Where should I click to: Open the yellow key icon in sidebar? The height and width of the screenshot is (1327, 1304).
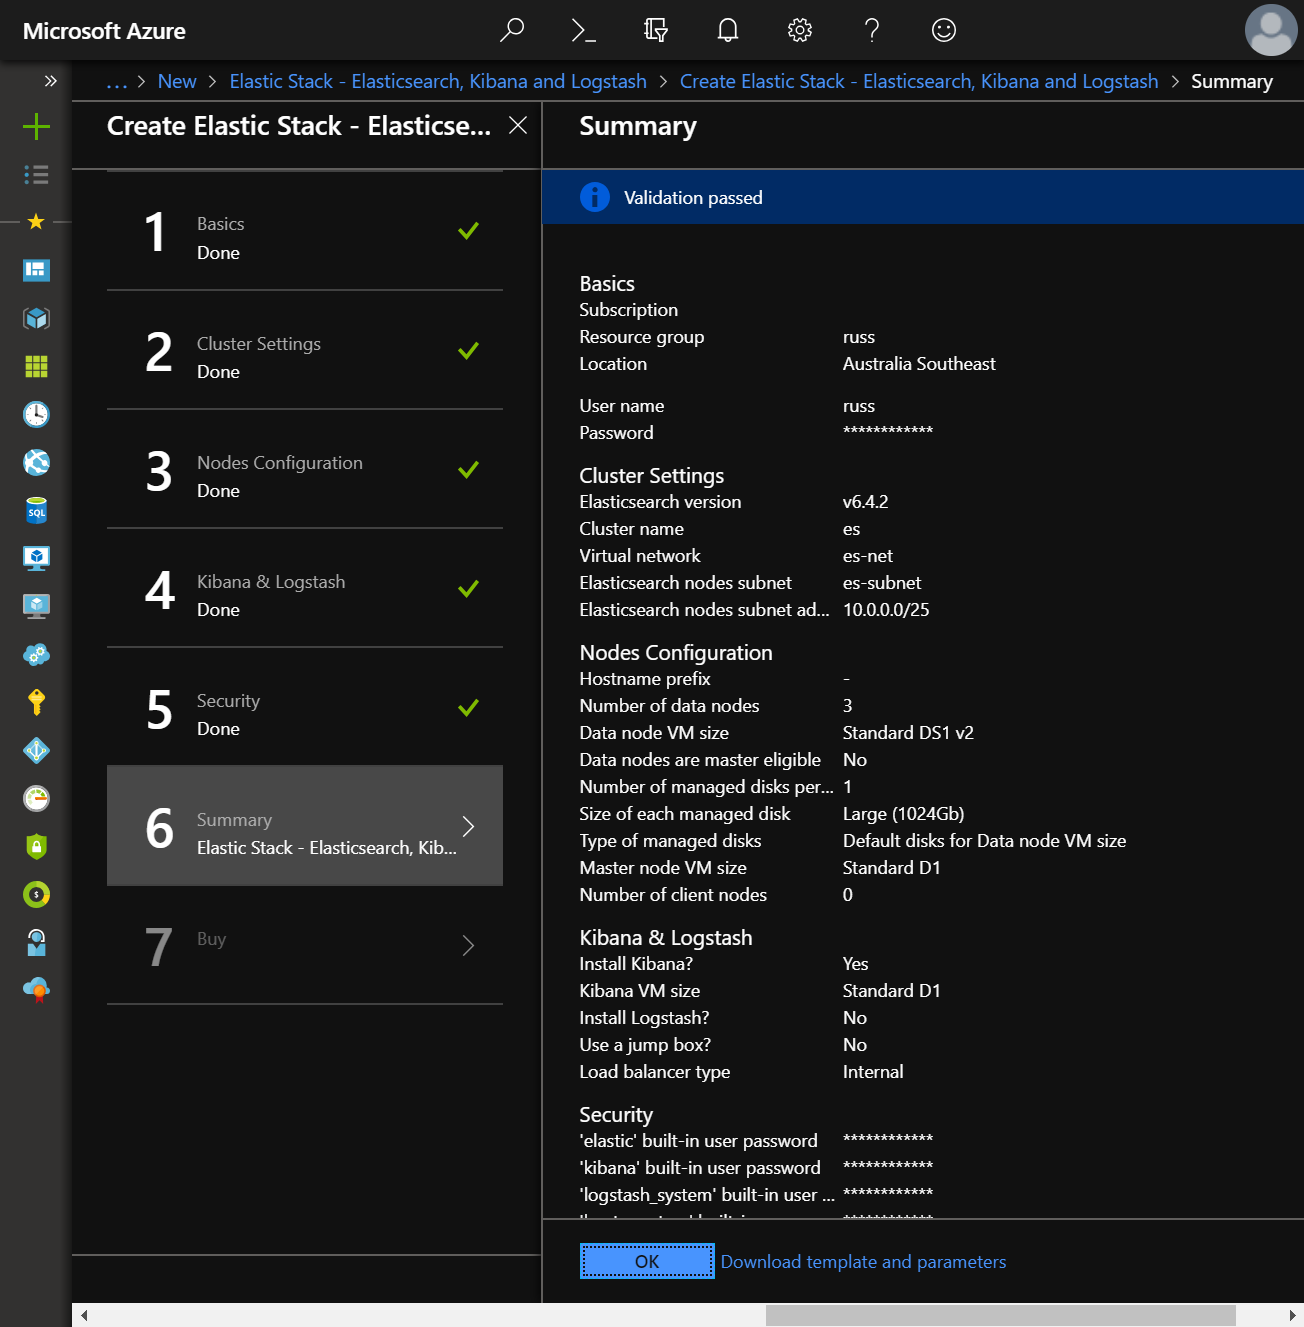(36, 703)
